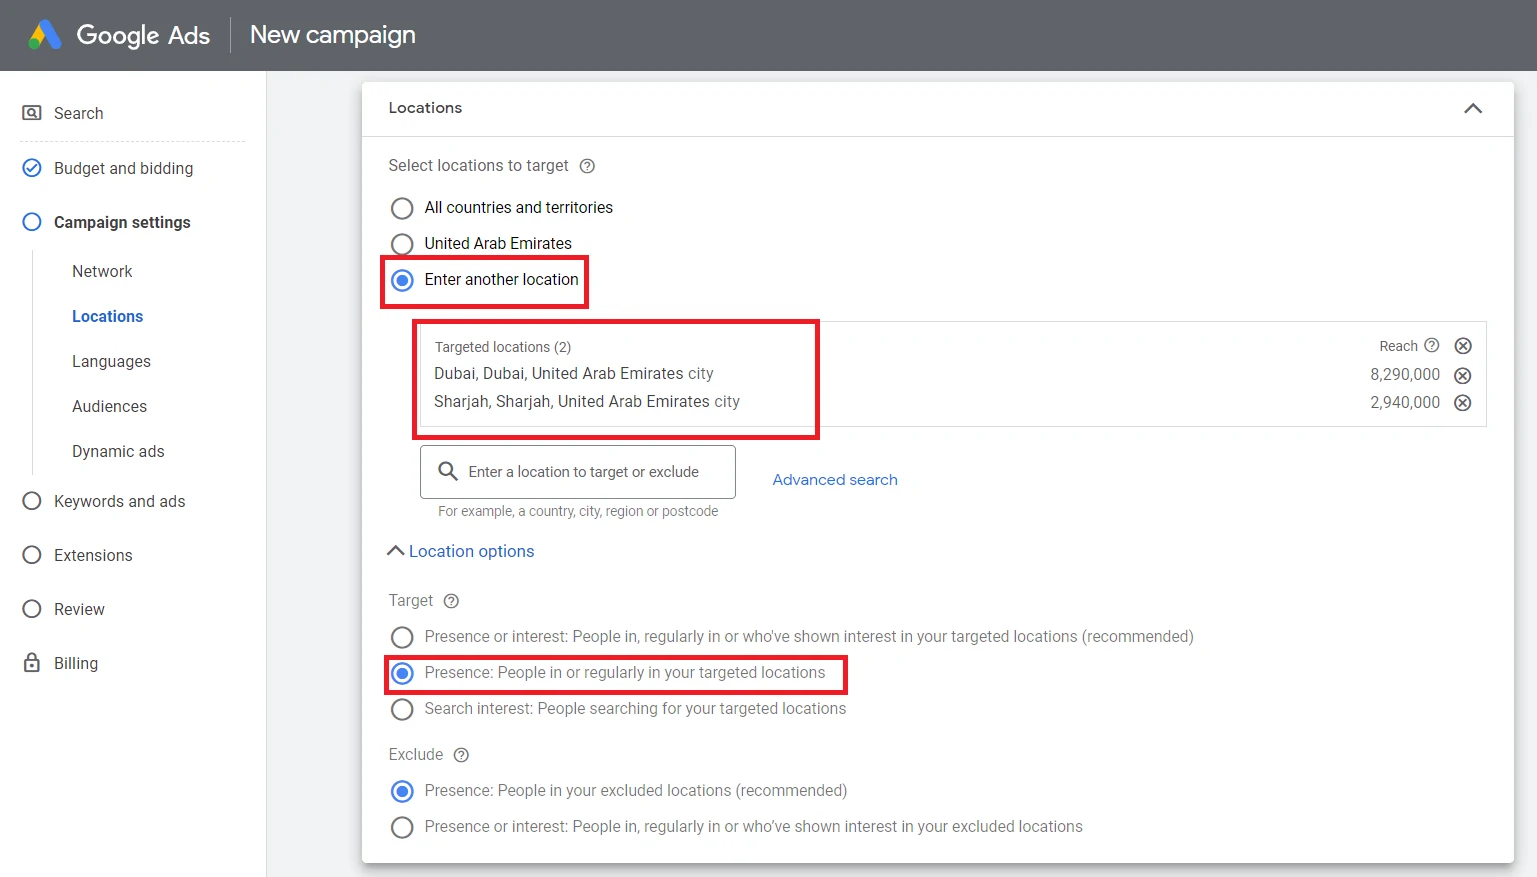Image resolution: width=1537 pixels, height=877 pixels.
Task: Remove Sharjah from targeted locations
Action: click(x=1463, y=403)
